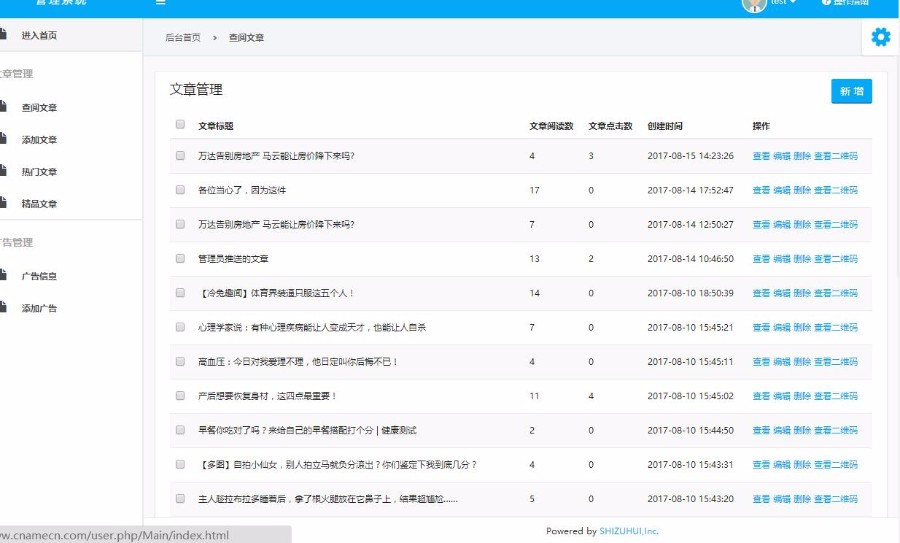Click 查看 for the 产后想要恢复身材 article

click(761, 396)
